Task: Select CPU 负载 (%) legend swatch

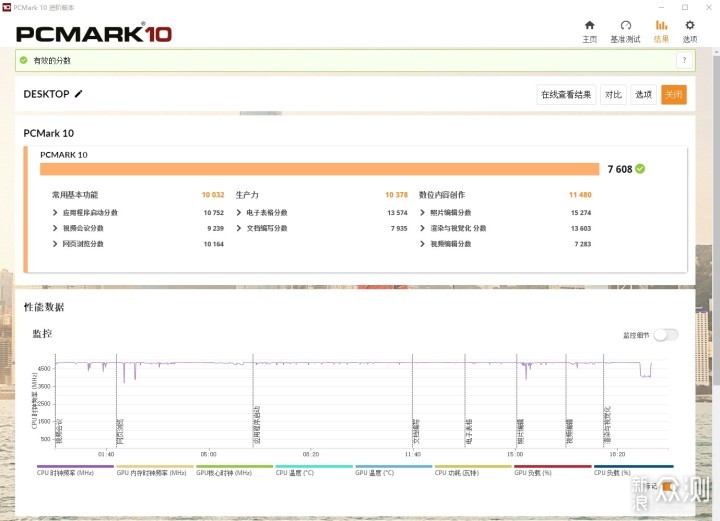Action: (x=633, y=466)
